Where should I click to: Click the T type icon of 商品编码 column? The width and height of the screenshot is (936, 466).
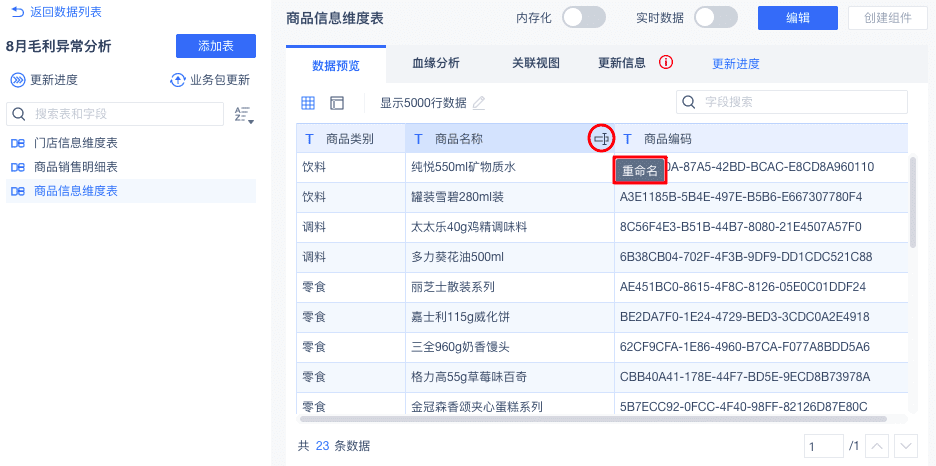(627, 139)
